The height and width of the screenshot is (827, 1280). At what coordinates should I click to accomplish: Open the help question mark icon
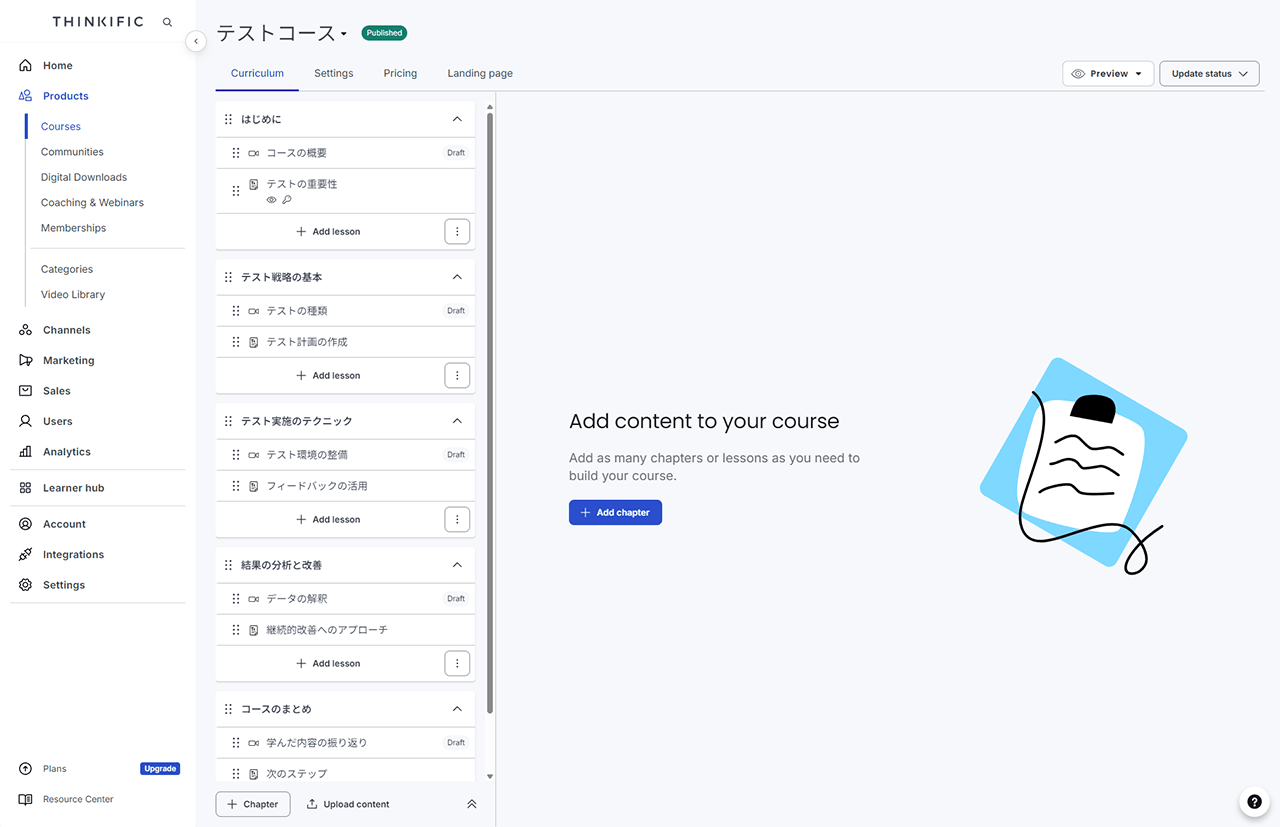point(1254,801)
